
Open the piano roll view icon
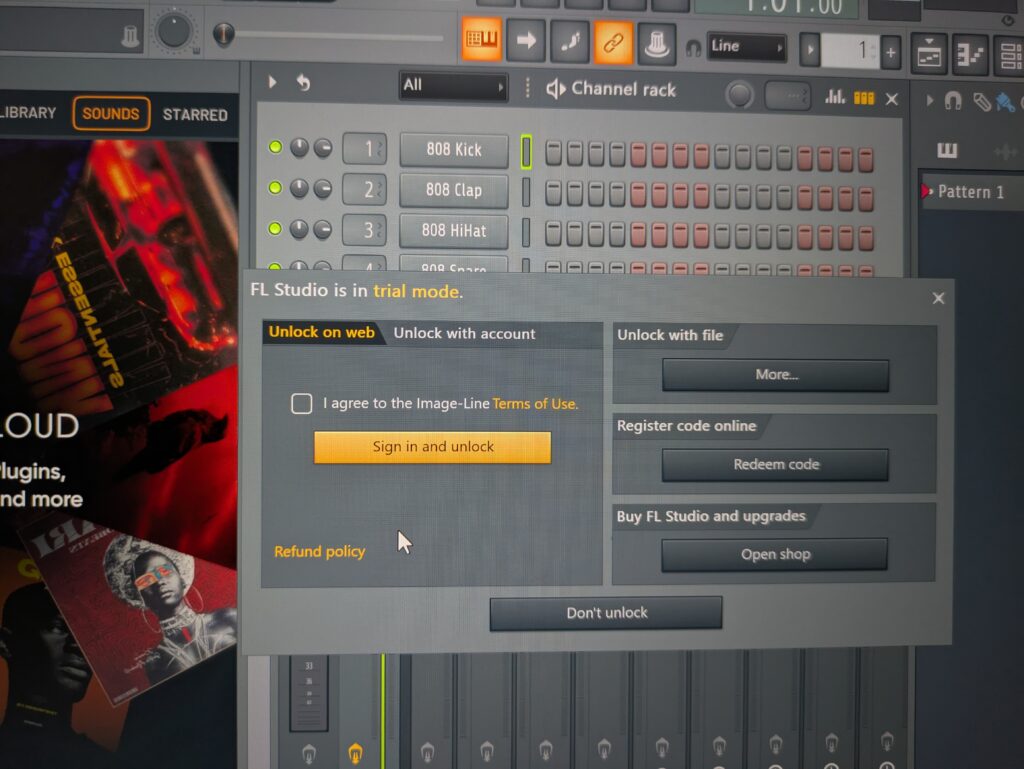point(969,55)
